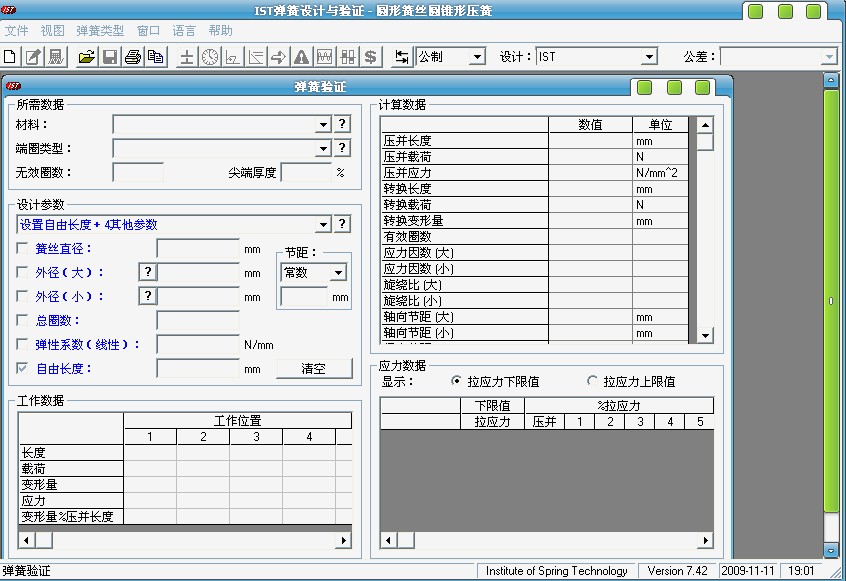Viewport: 846px width, 581px height.
Task: Click work position column 1 header
Action: 150,436
